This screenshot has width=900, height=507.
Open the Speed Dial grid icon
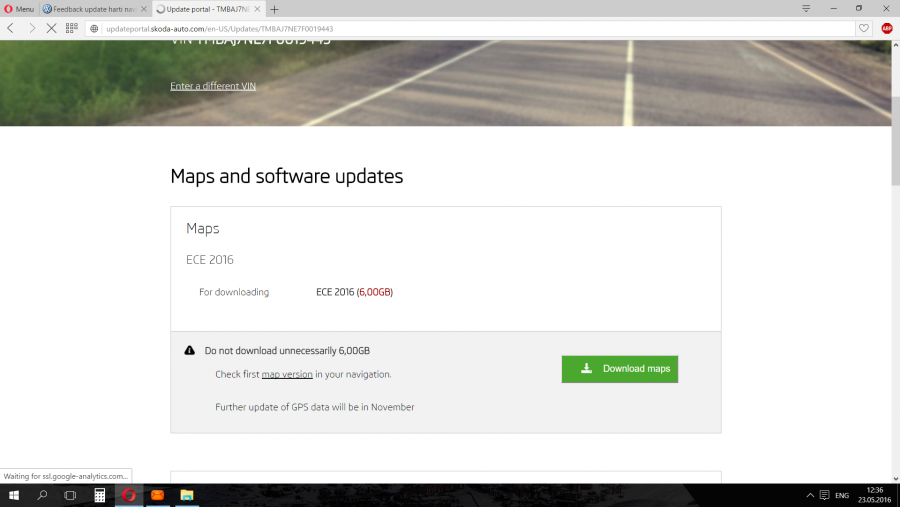72,28
